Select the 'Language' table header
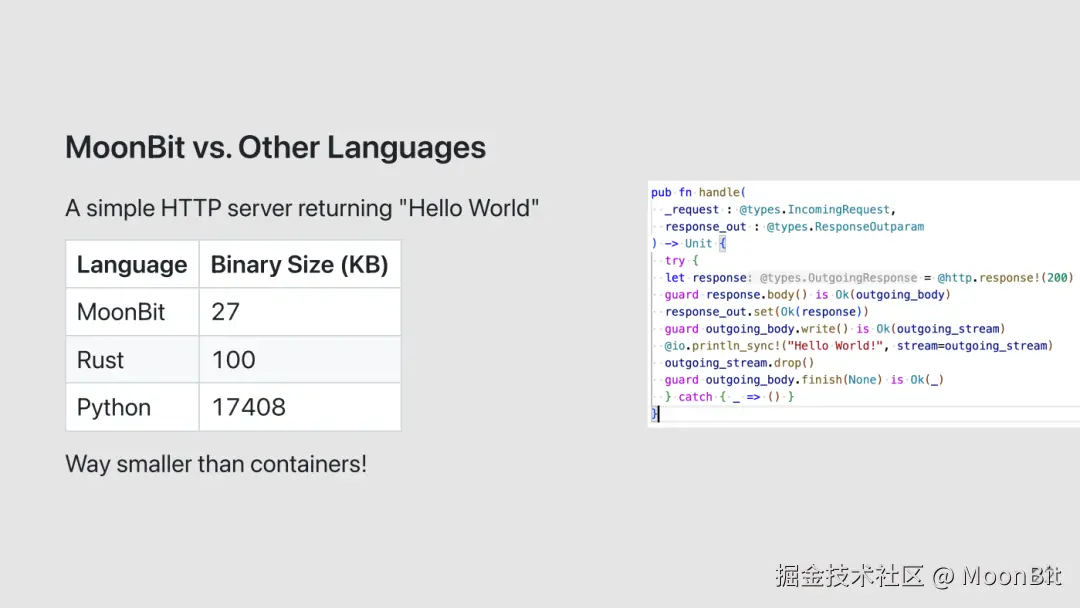Viewport: 1080px width, 608px height. 132,264
